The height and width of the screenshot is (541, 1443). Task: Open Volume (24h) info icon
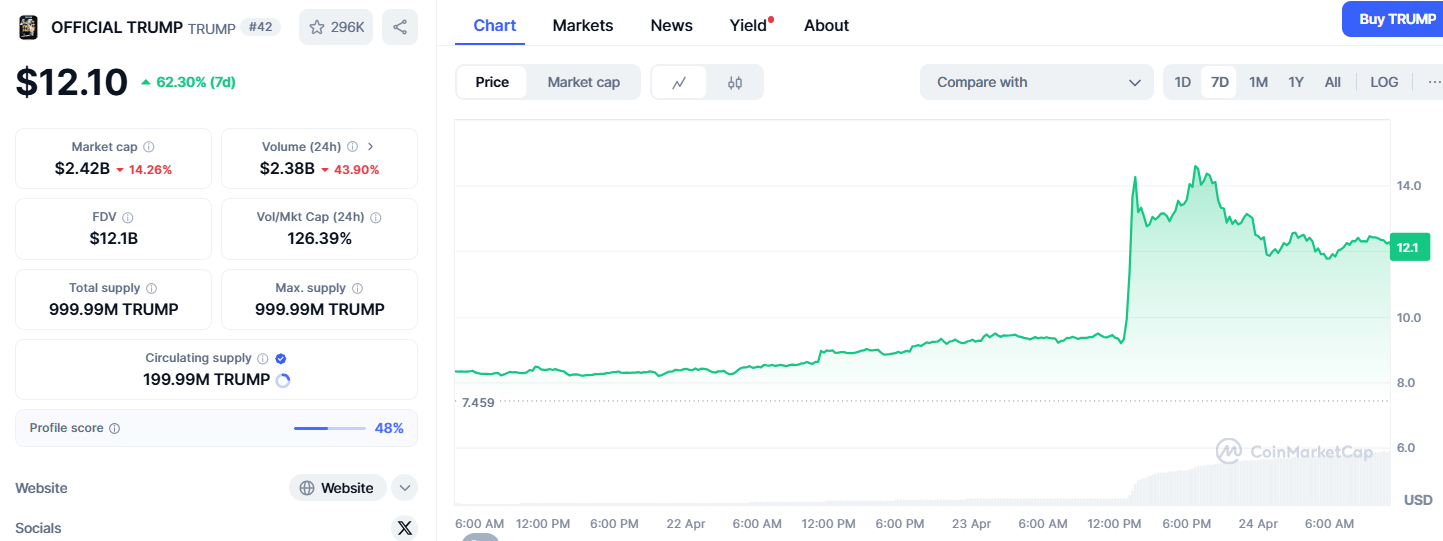click(x=352, y=147)
